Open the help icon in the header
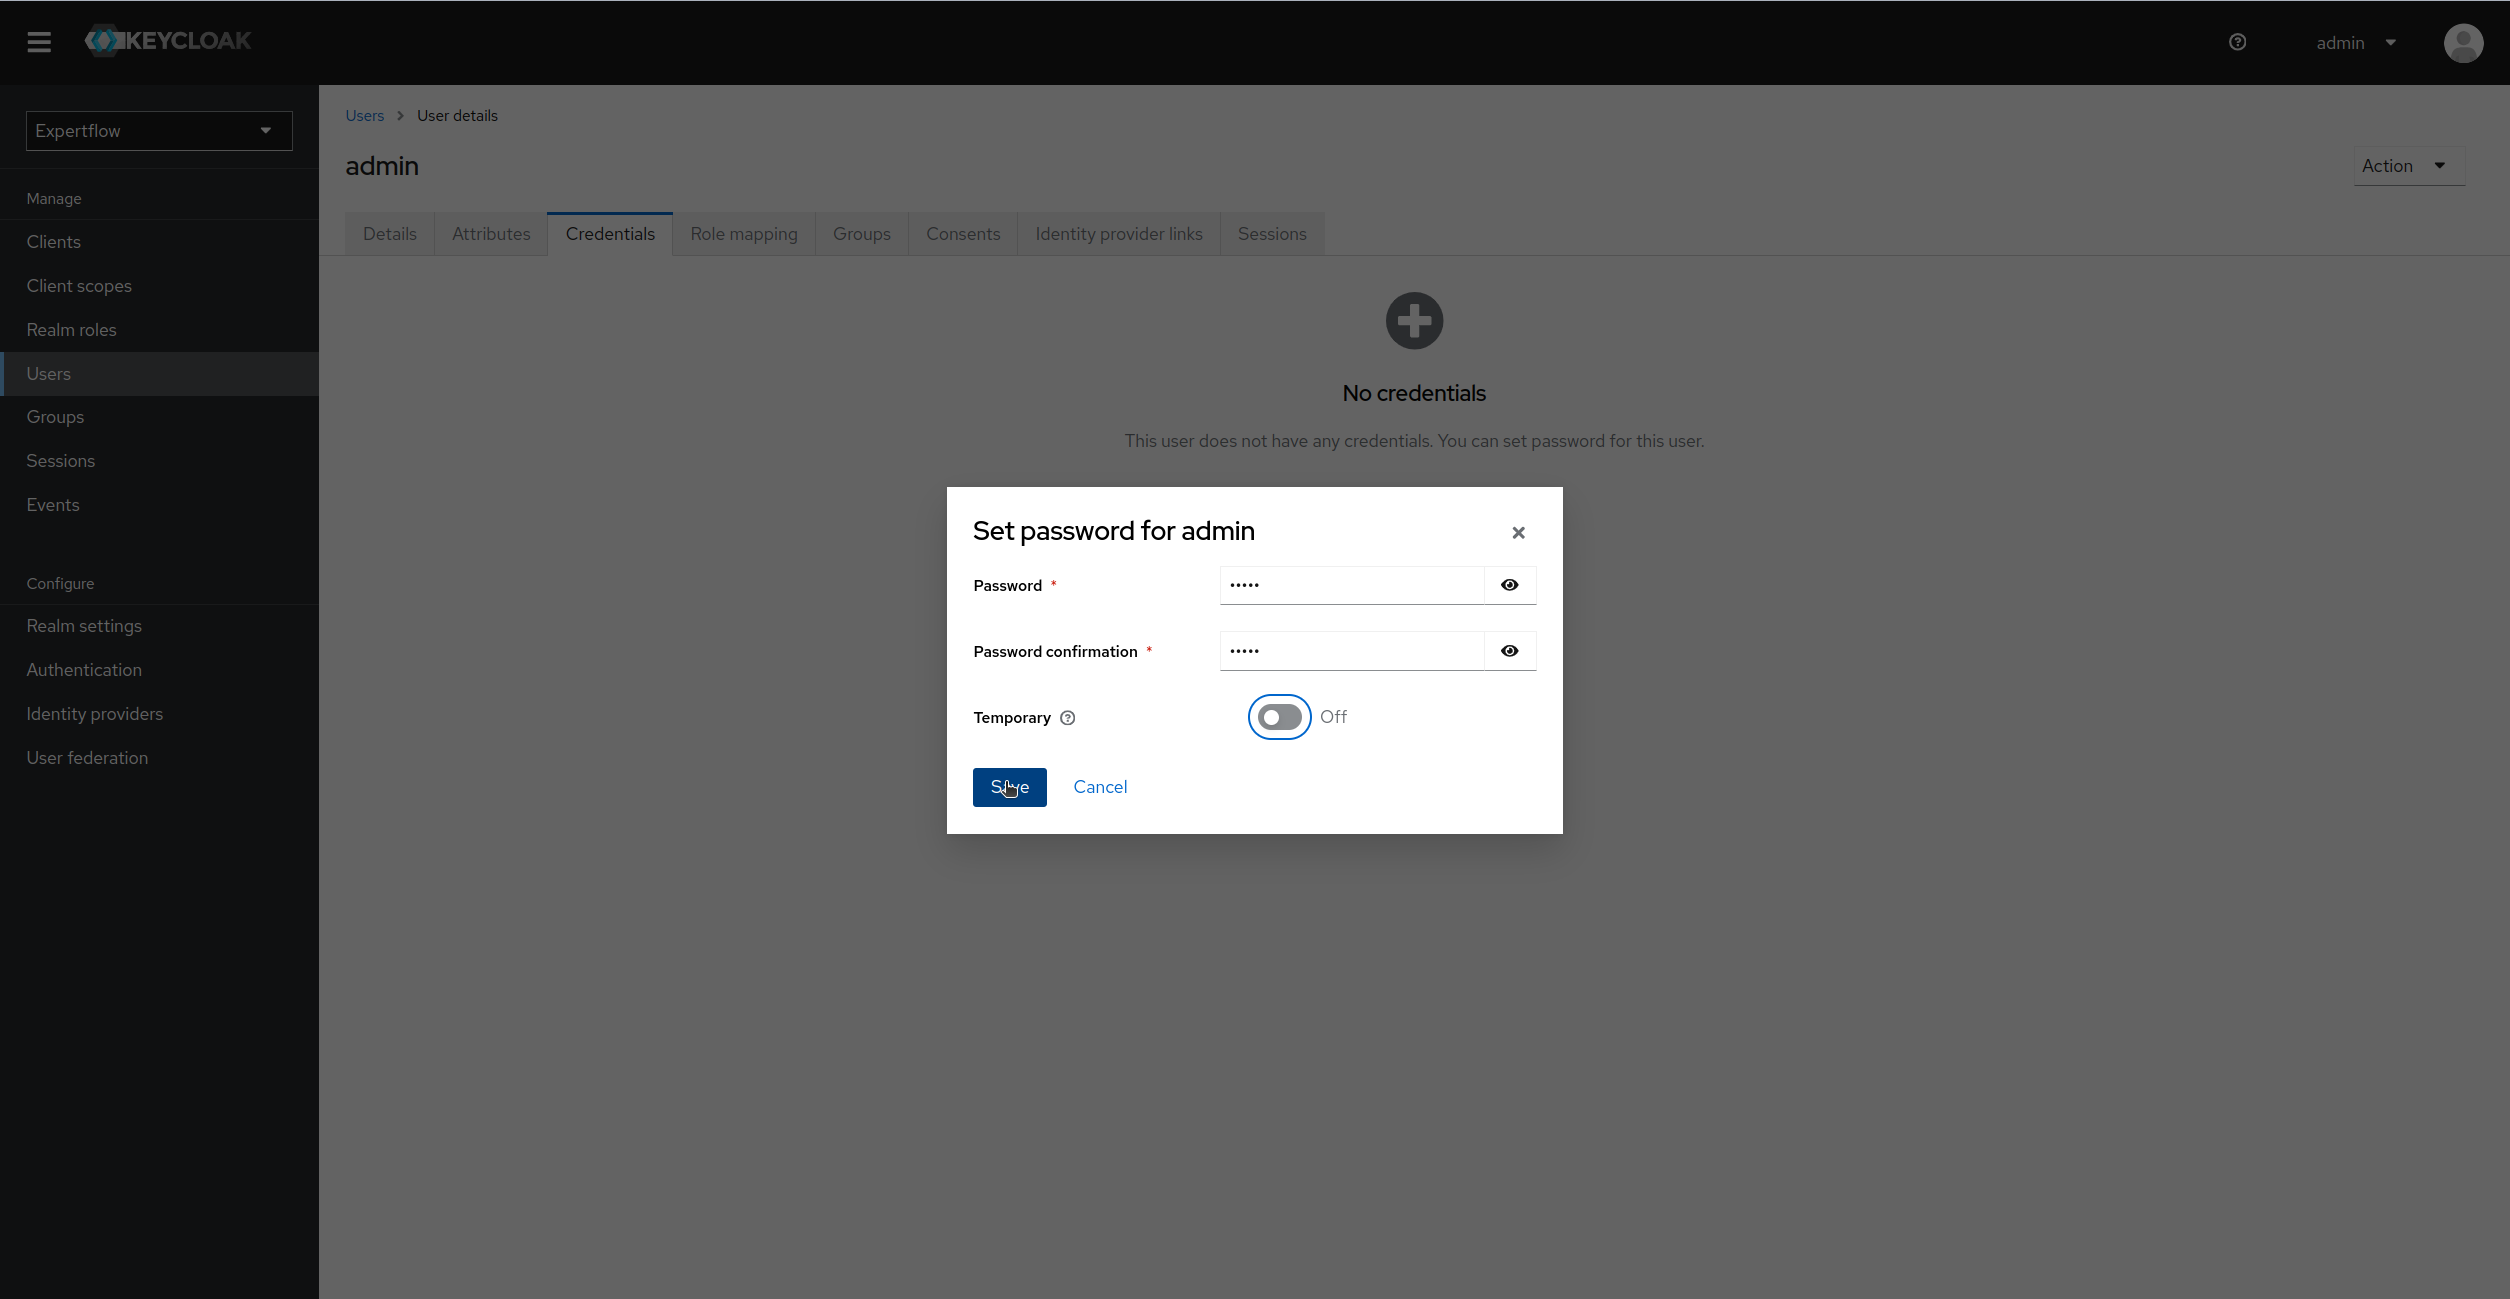The height and width of the screenshot is (1299, 2510). pyautogui.click(x=2237, y=42)
